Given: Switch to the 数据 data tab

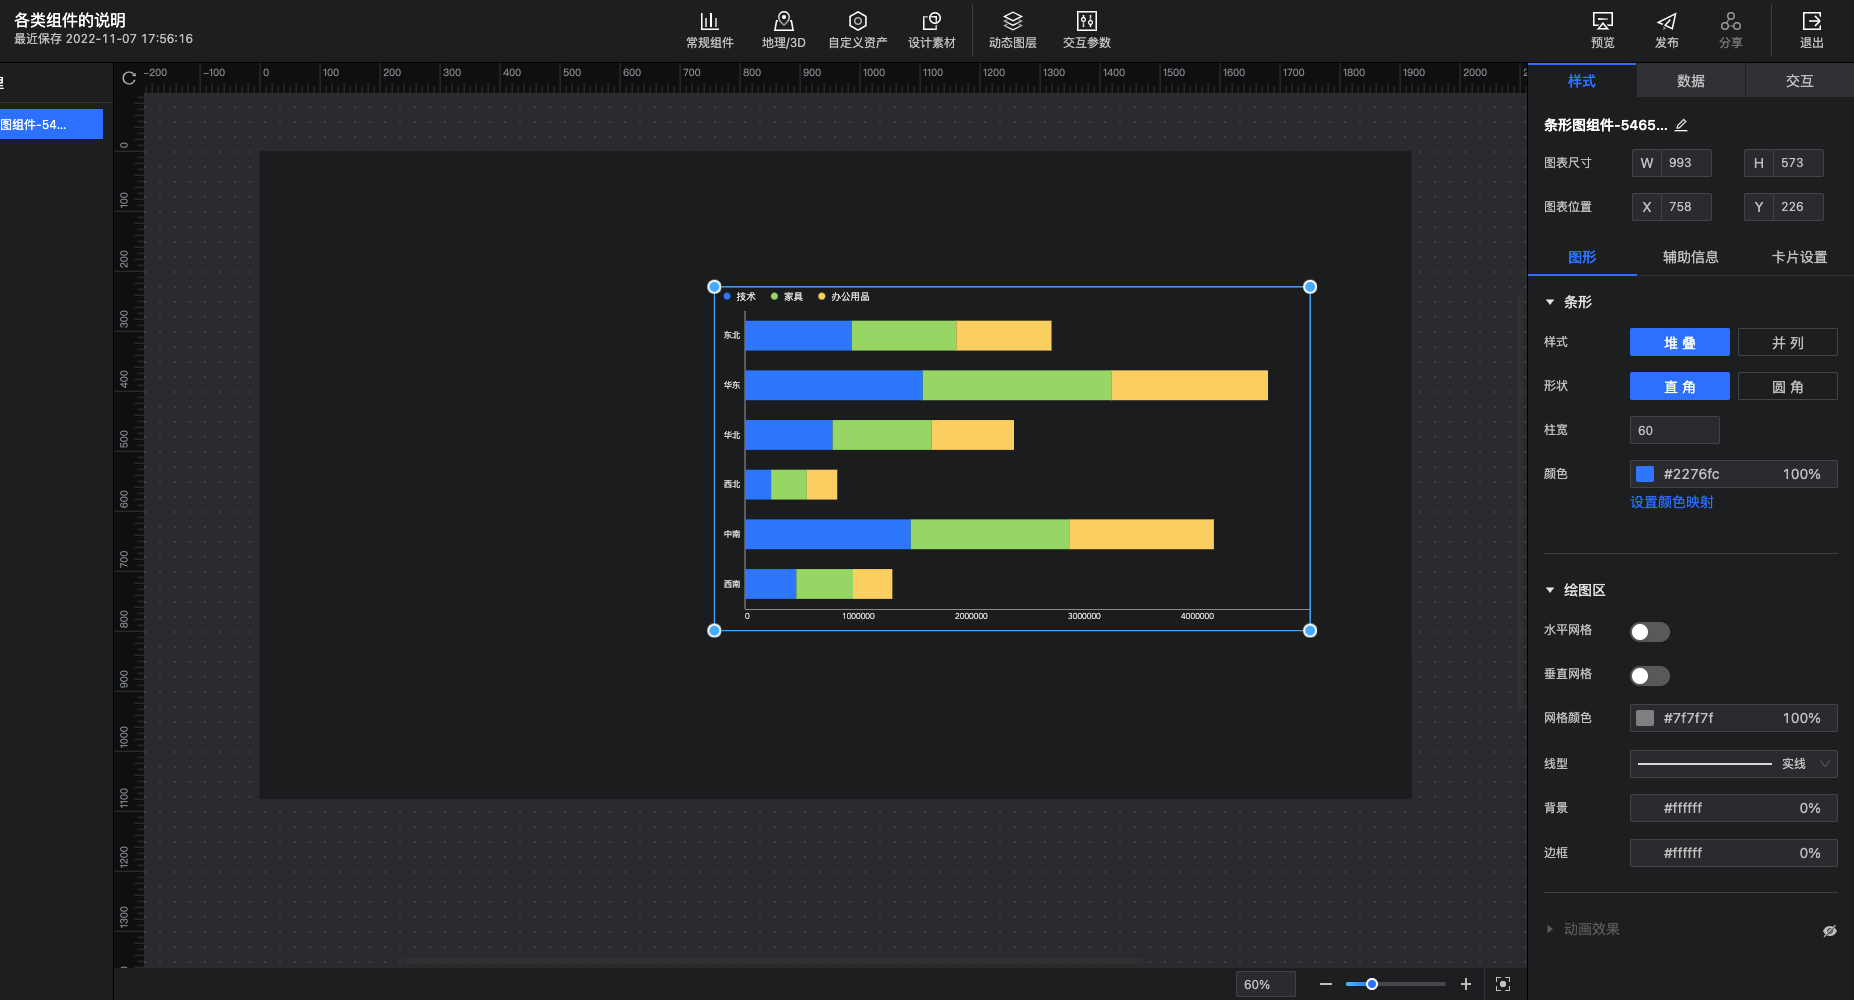Looking at the screenshot, I should pyautogui.click(x=1691, y=81).
